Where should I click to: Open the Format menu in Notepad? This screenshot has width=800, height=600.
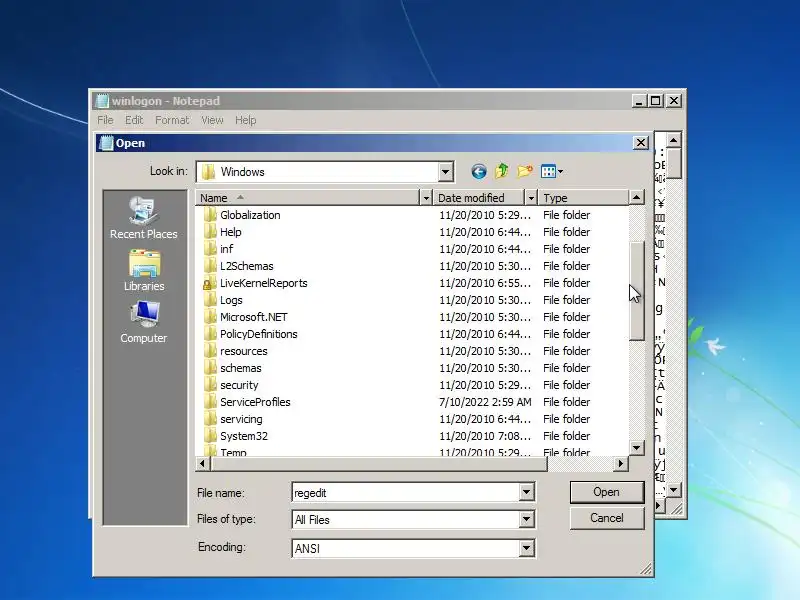[x=172, y=120]
